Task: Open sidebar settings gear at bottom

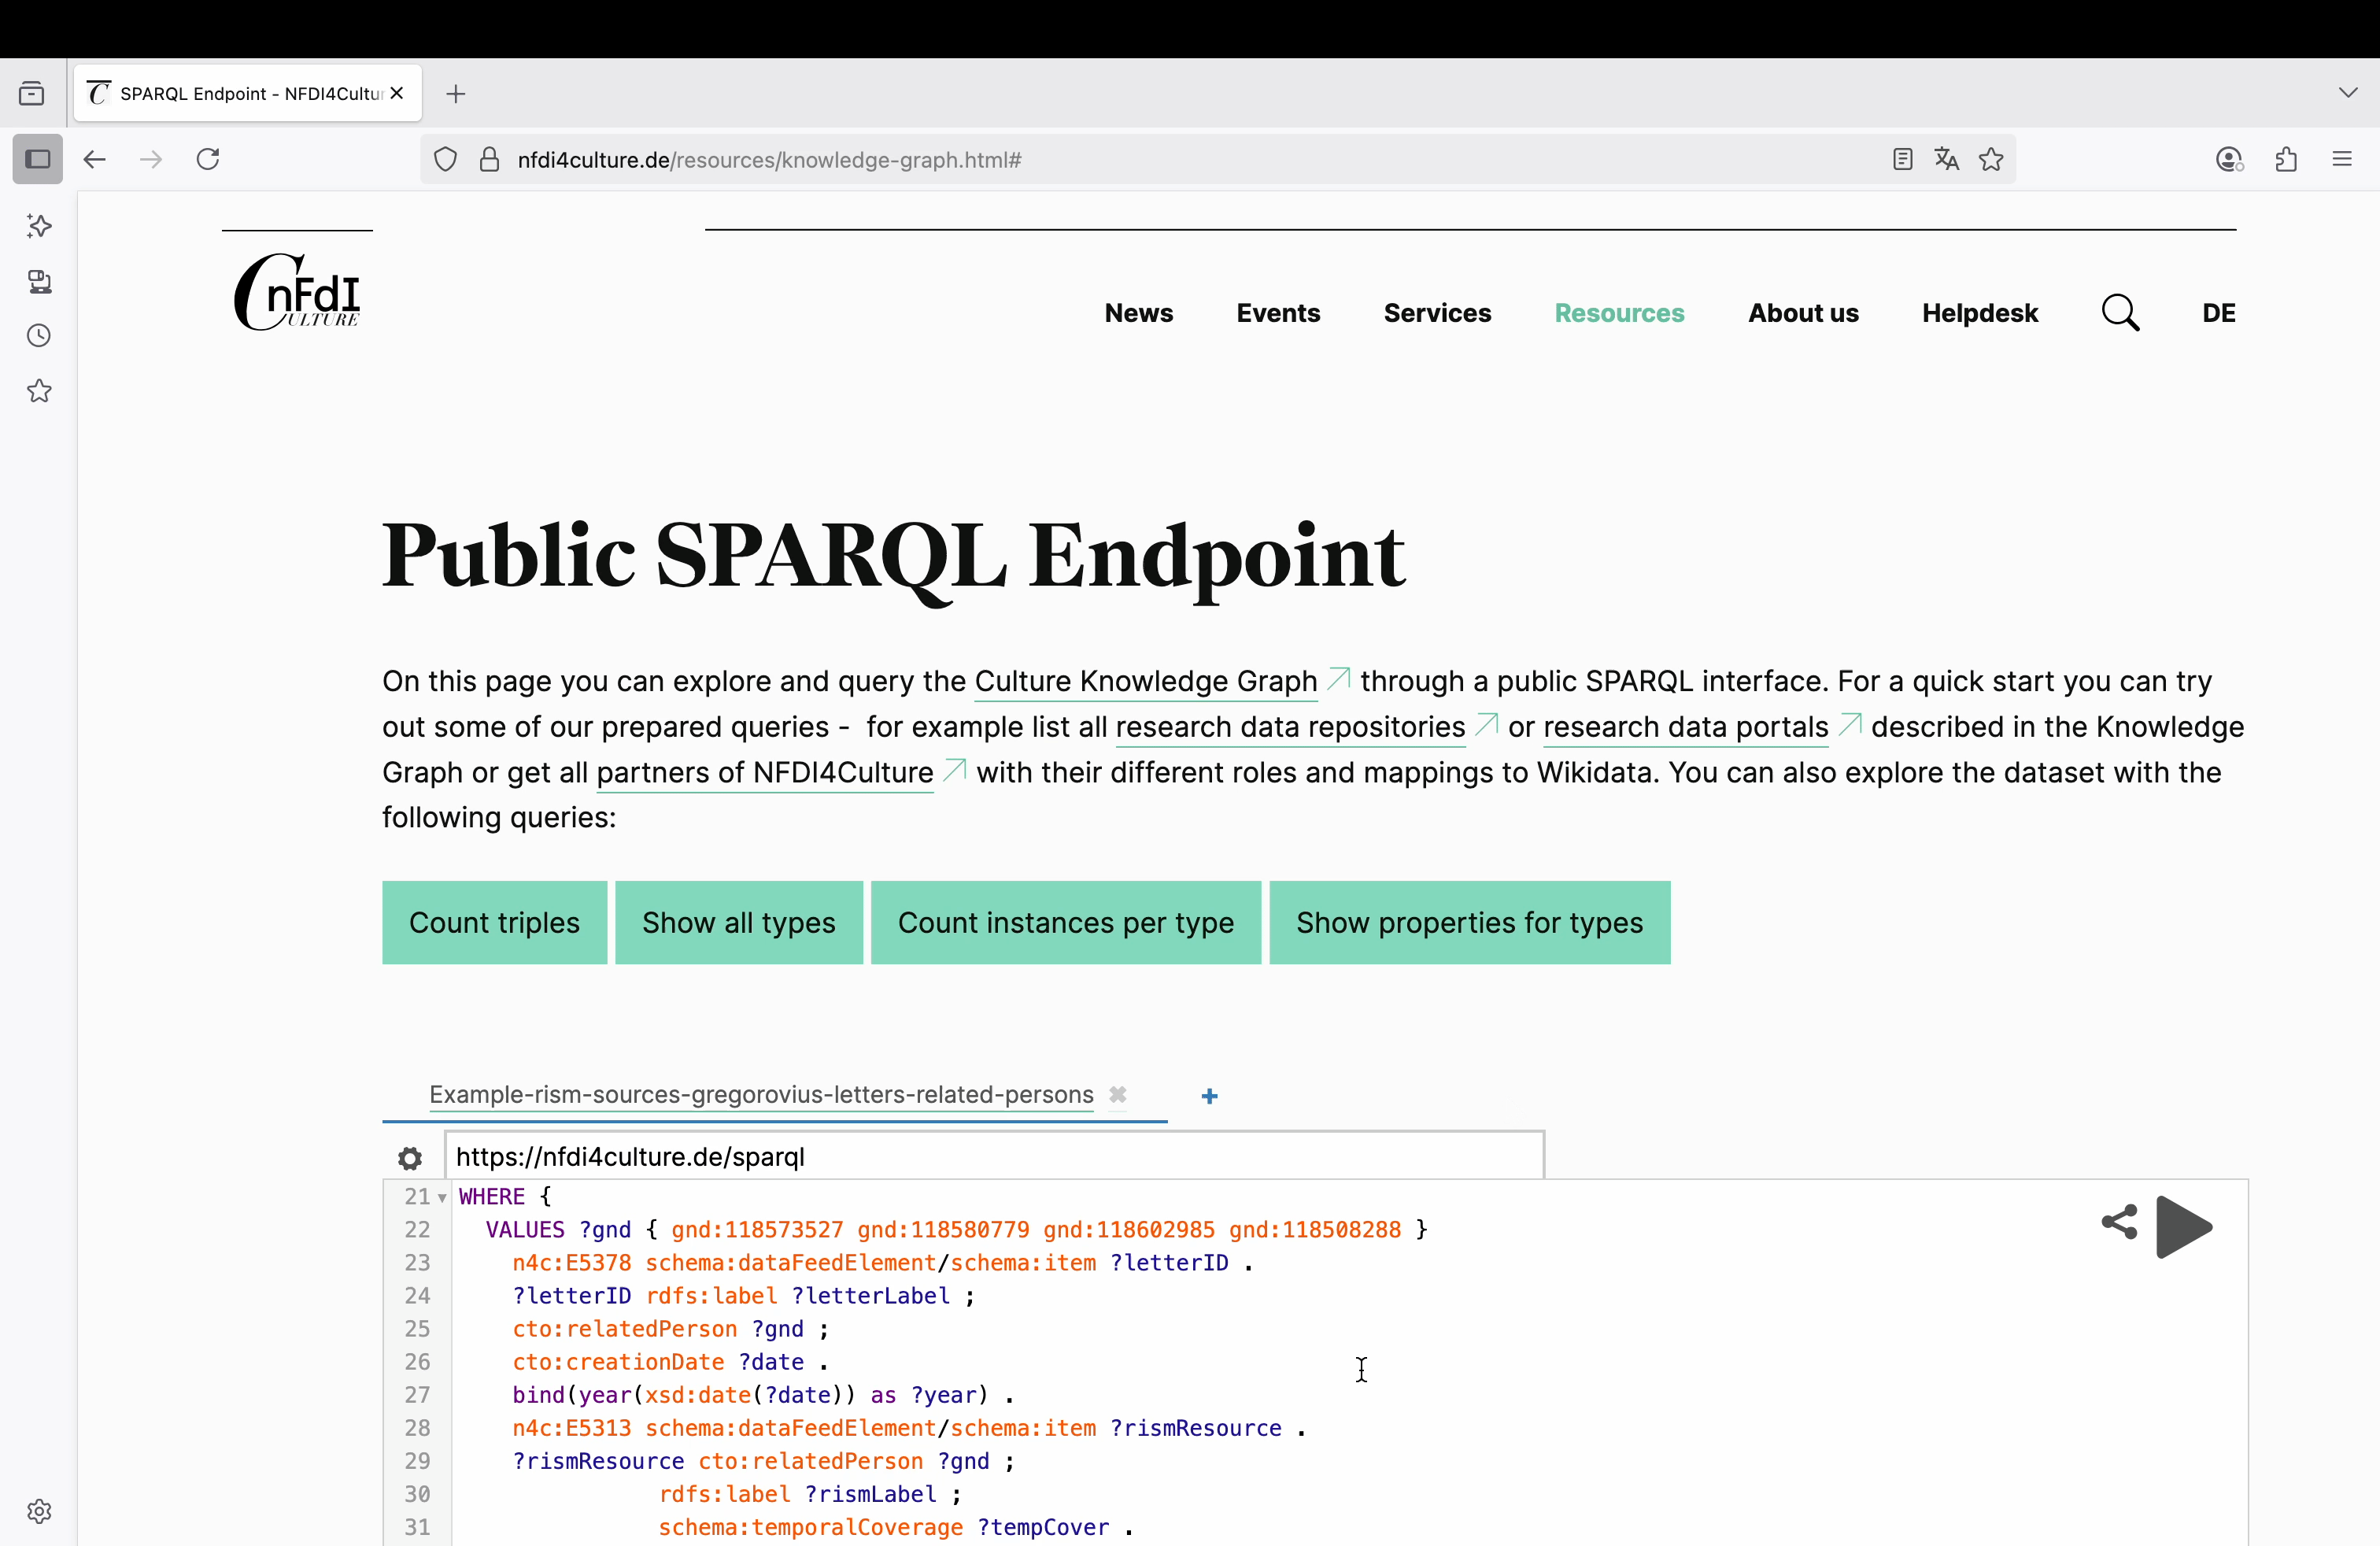Action: (39, 1511)
